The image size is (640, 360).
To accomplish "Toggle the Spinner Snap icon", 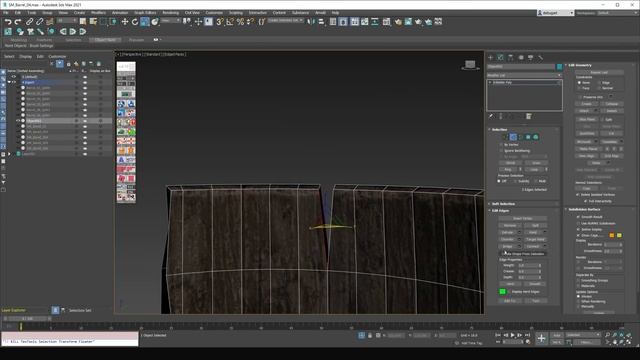I will click(x=250, y=22).
